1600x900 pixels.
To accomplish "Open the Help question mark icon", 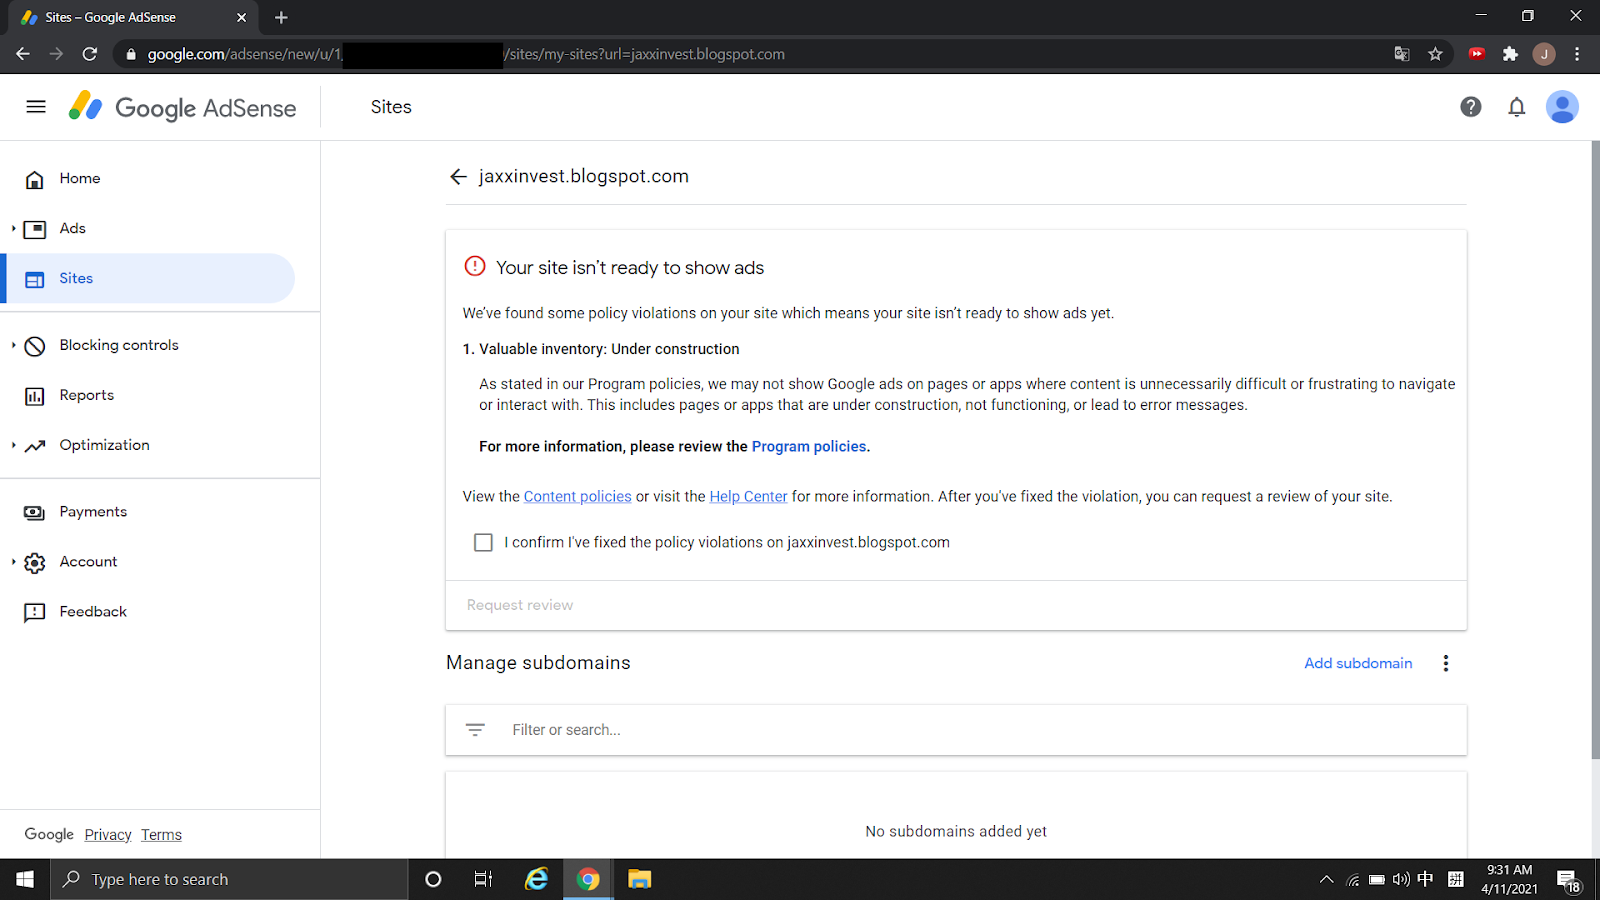I will pyautogui.click(x=1470, y=107).
